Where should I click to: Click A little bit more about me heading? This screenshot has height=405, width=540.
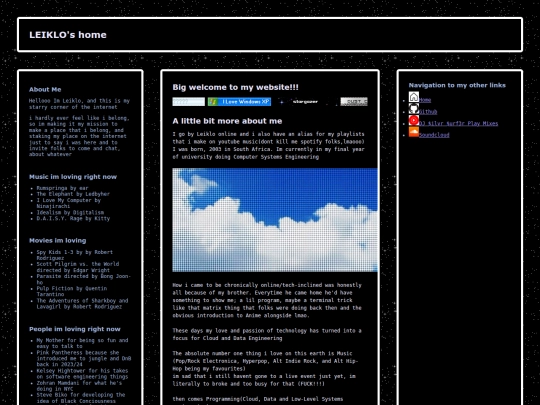227,121
